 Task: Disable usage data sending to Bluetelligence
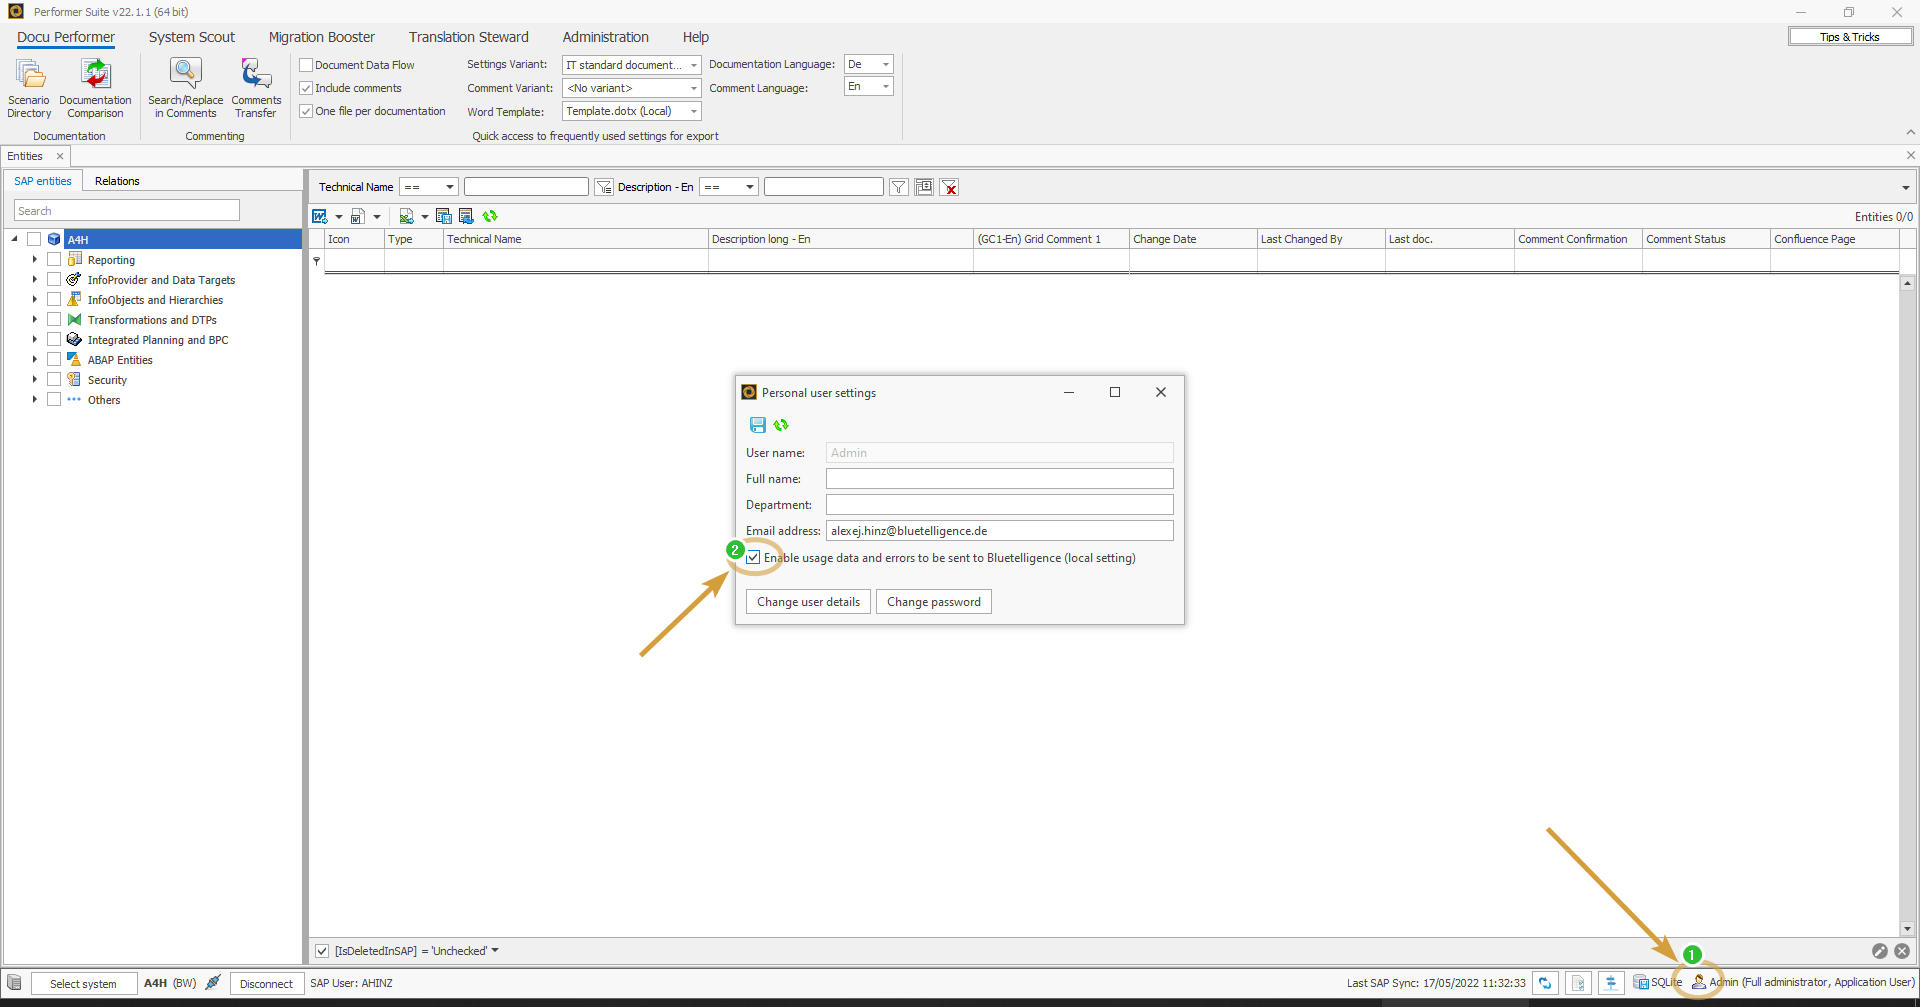point(753,558)
